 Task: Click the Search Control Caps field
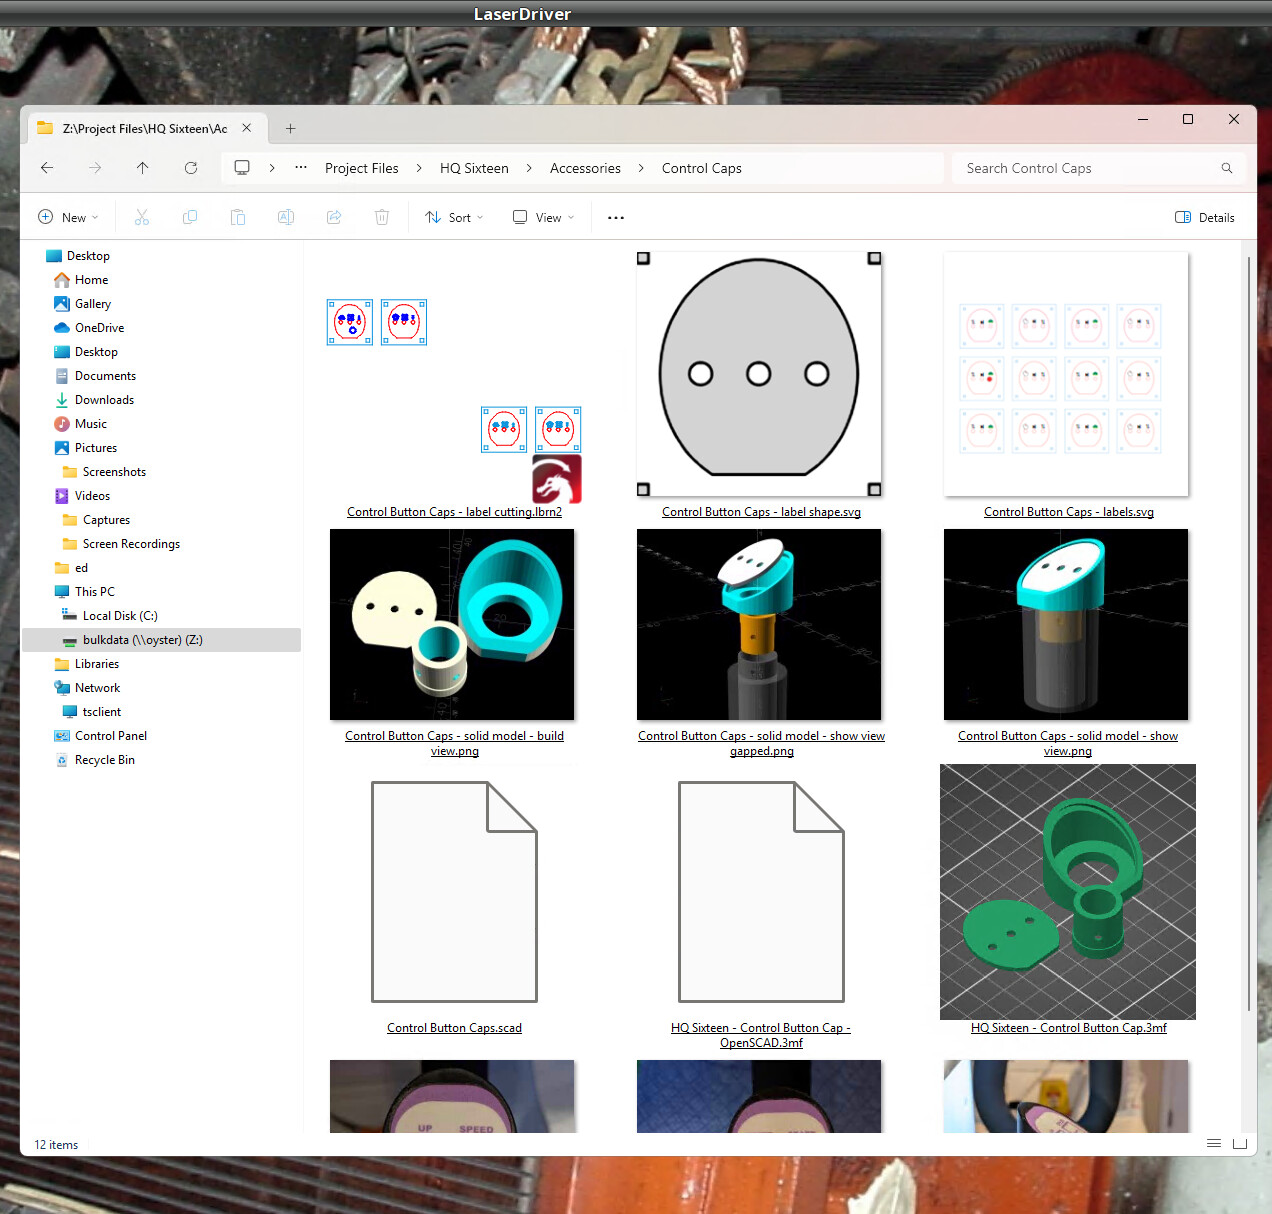tap(1098, 168)
